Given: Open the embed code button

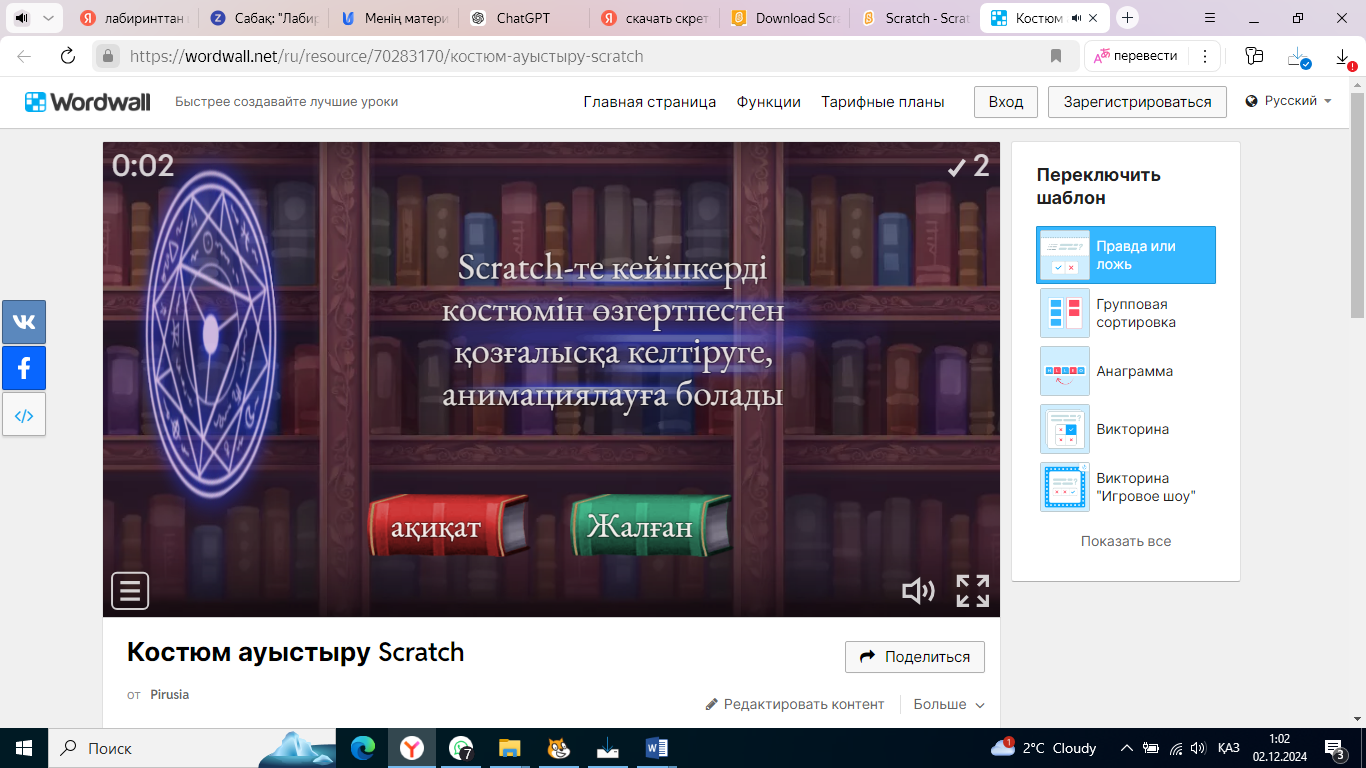Looking at the screenshot, I should tap(24, 415).
